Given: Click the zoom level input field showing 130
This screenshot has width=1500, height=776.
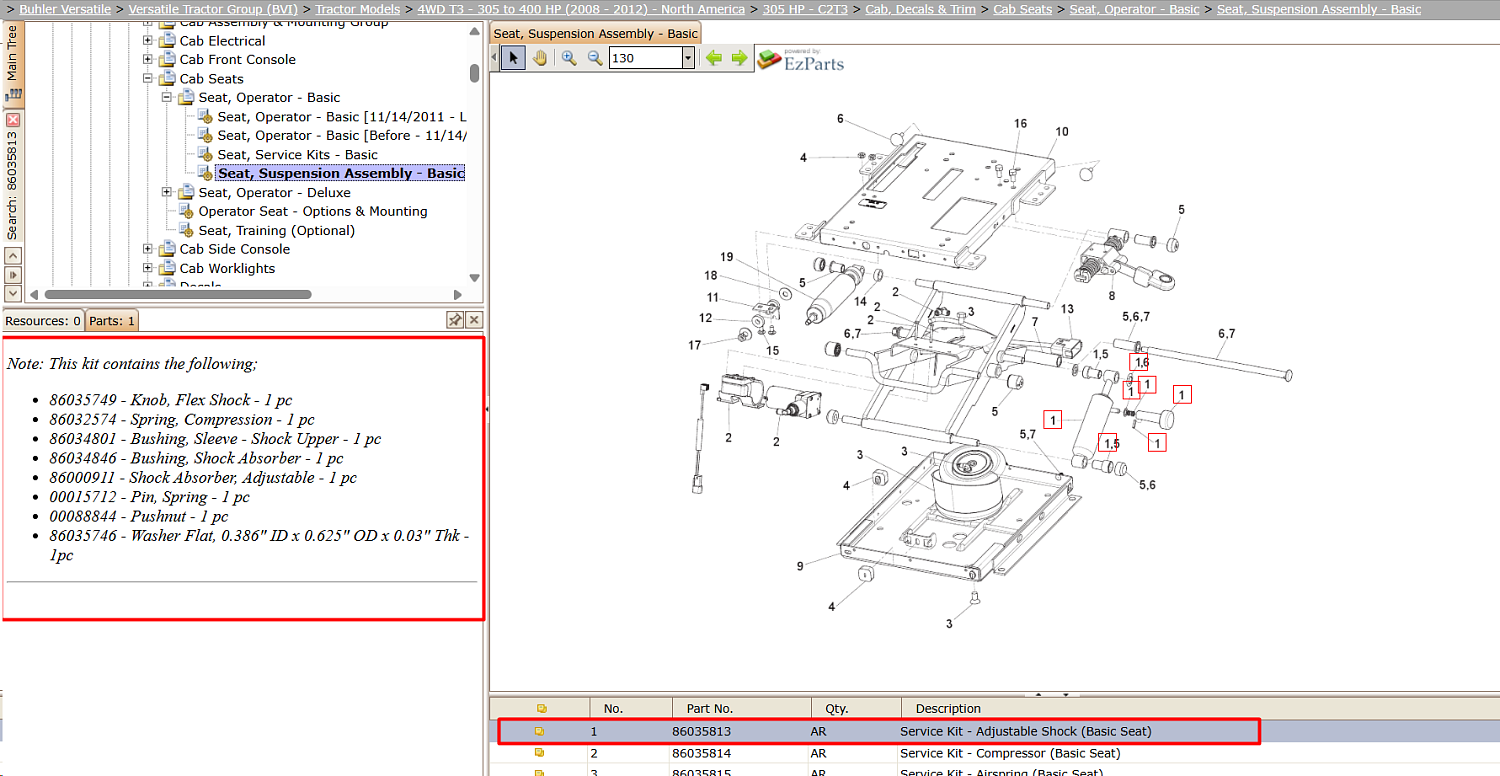Looking at the screenshot, I should click(645, 58).
